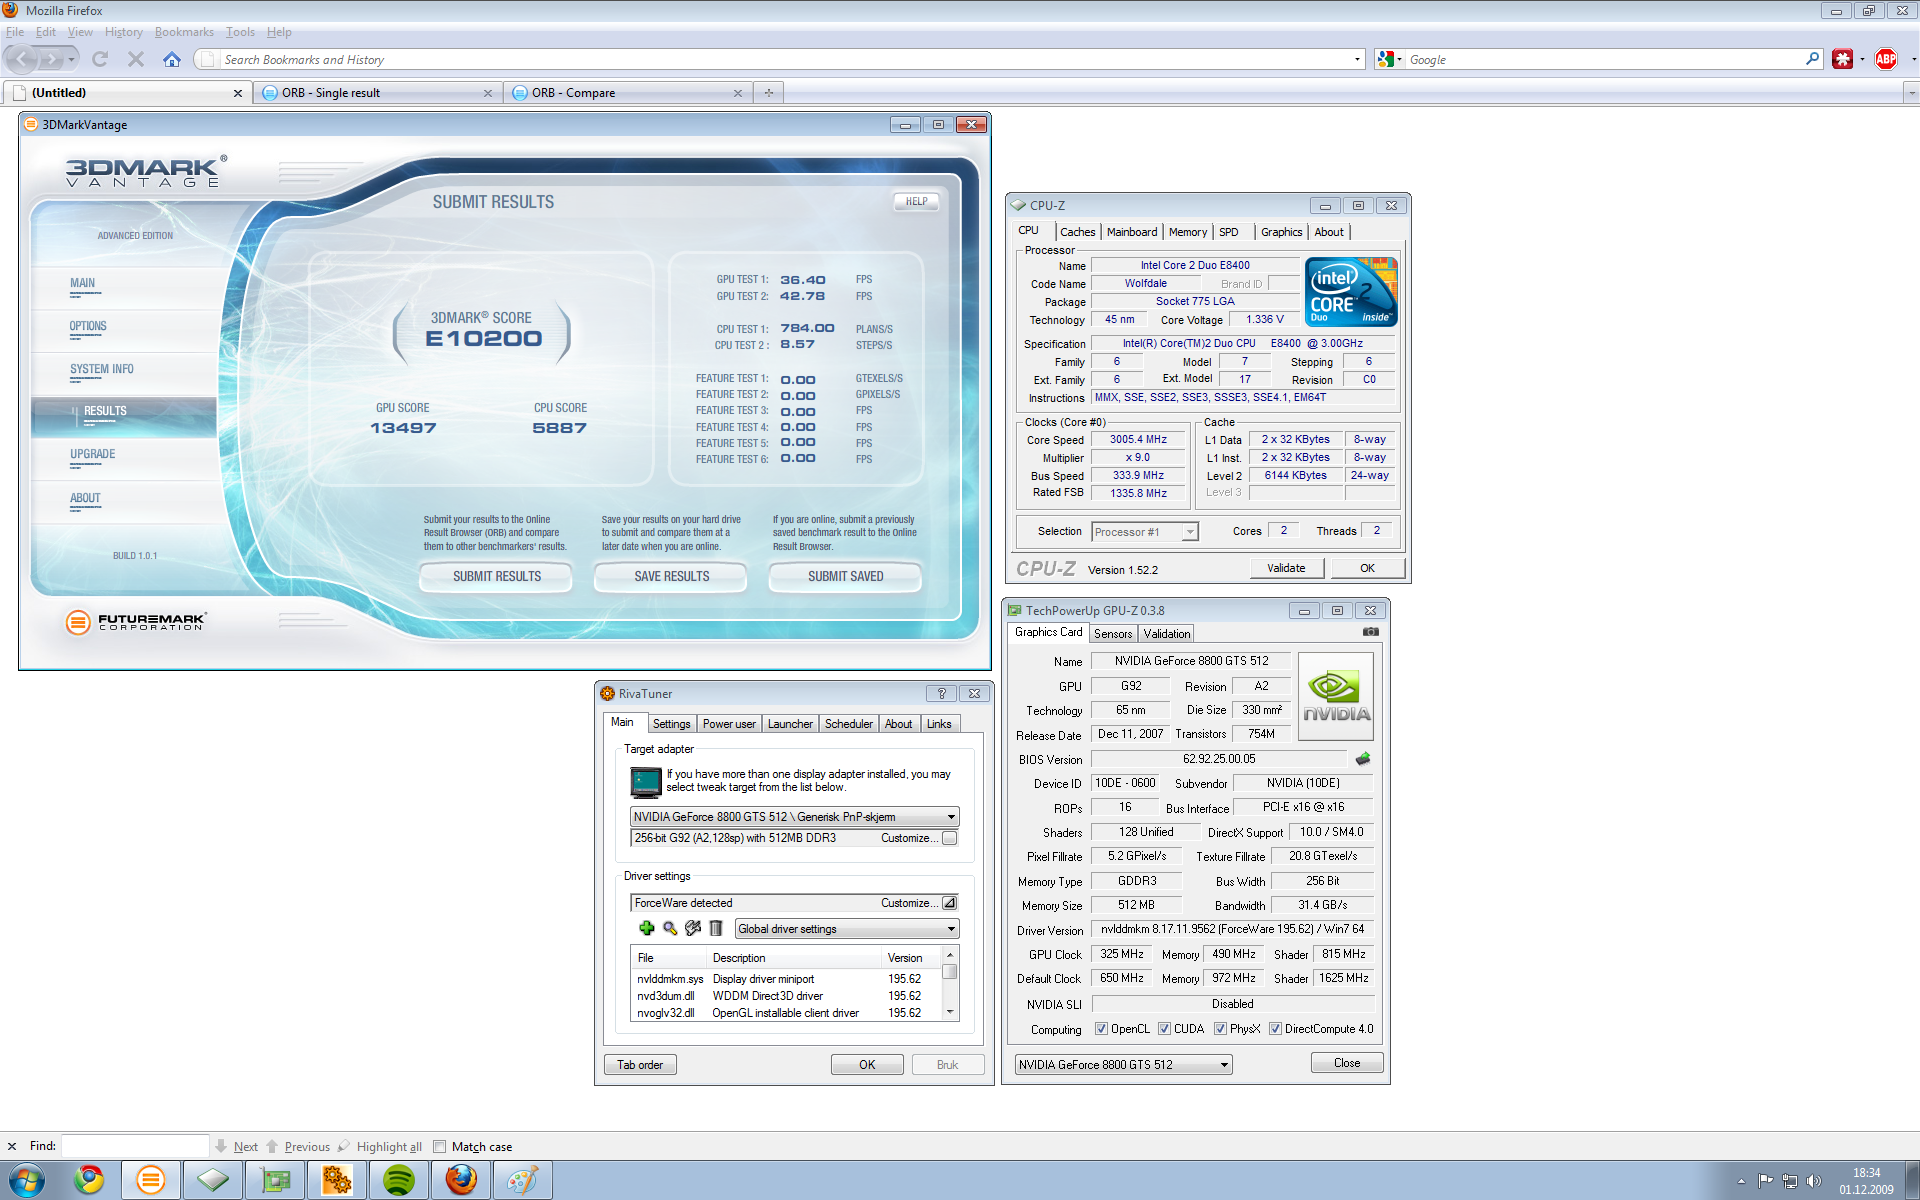Click the RivaTuner help question mark button
The height and width of the screenshot is (1200, 1920).
pyautogui.click(x=941, y=693)
